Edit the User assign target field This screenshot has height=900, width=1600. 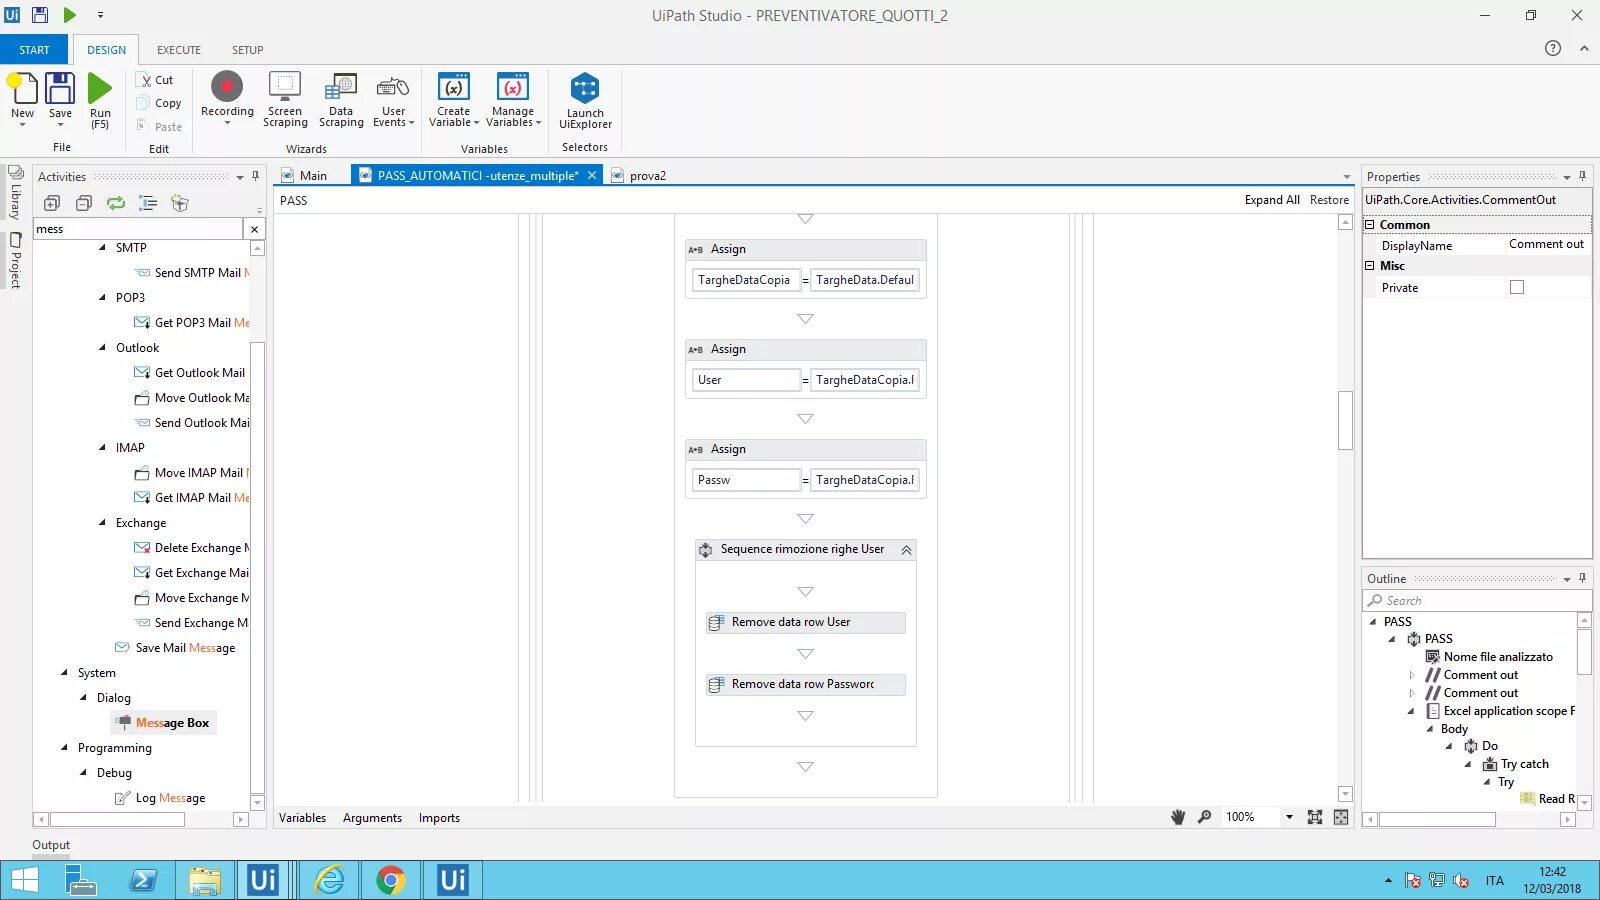pos(746,380)
